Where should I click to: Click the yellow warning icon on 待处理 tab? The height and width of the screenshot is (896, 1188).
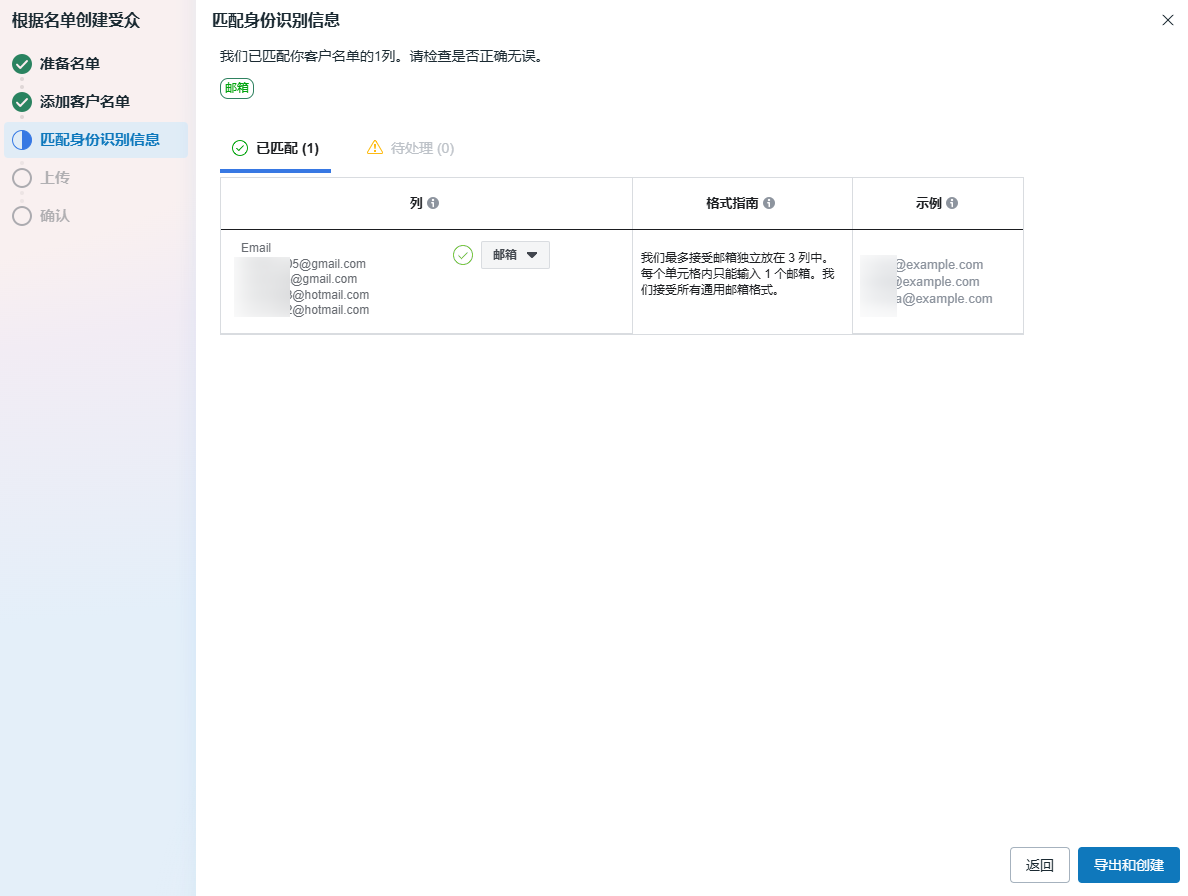375,148
